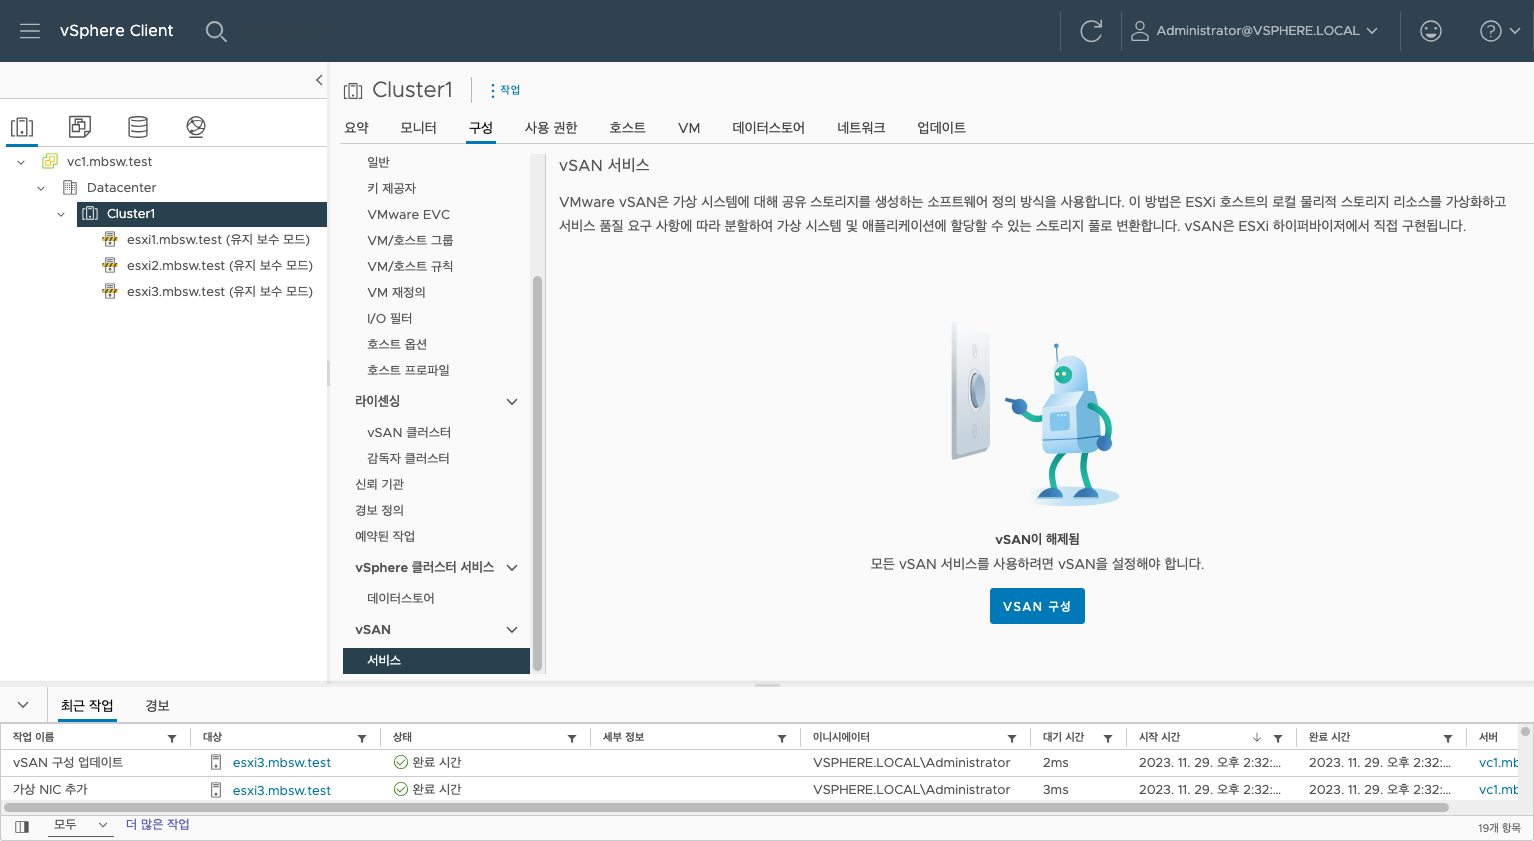Open the 모니터 tab
Viewport: 1534px width, 841px height.
[x=418, y=128]
